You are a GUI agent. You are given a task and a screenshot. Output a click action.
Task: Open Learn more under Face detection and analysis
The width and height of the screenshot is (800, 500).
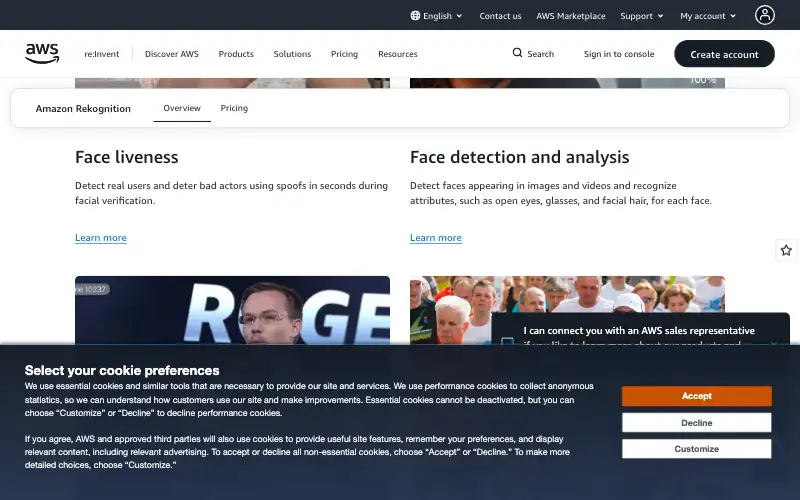(x=436, y=238)
